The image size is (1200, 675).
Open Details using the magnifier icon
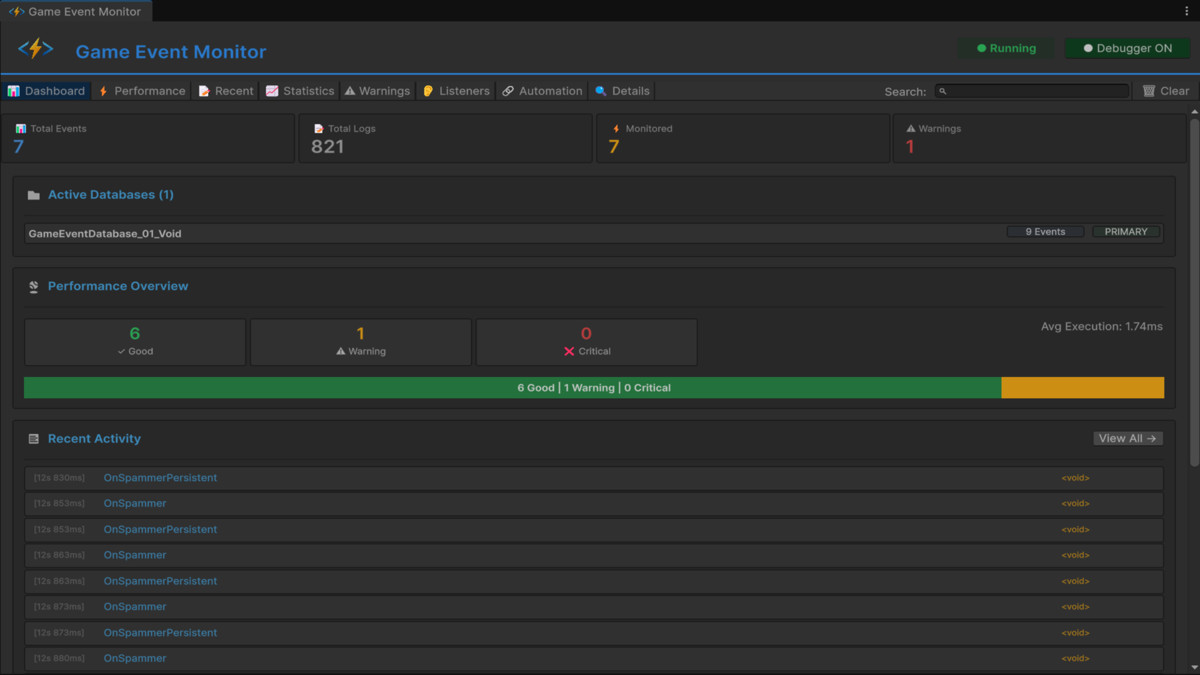pos(598,90)
